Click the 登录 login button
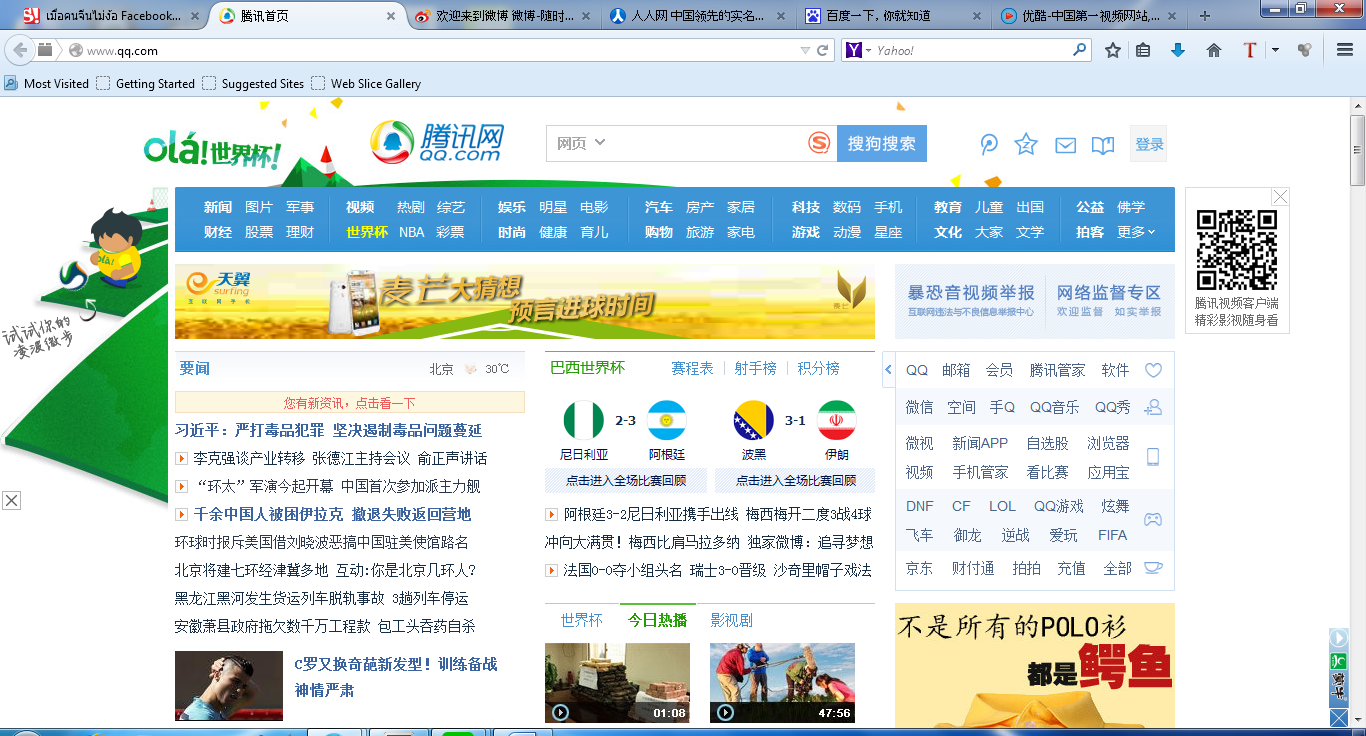 [1149, 145]
